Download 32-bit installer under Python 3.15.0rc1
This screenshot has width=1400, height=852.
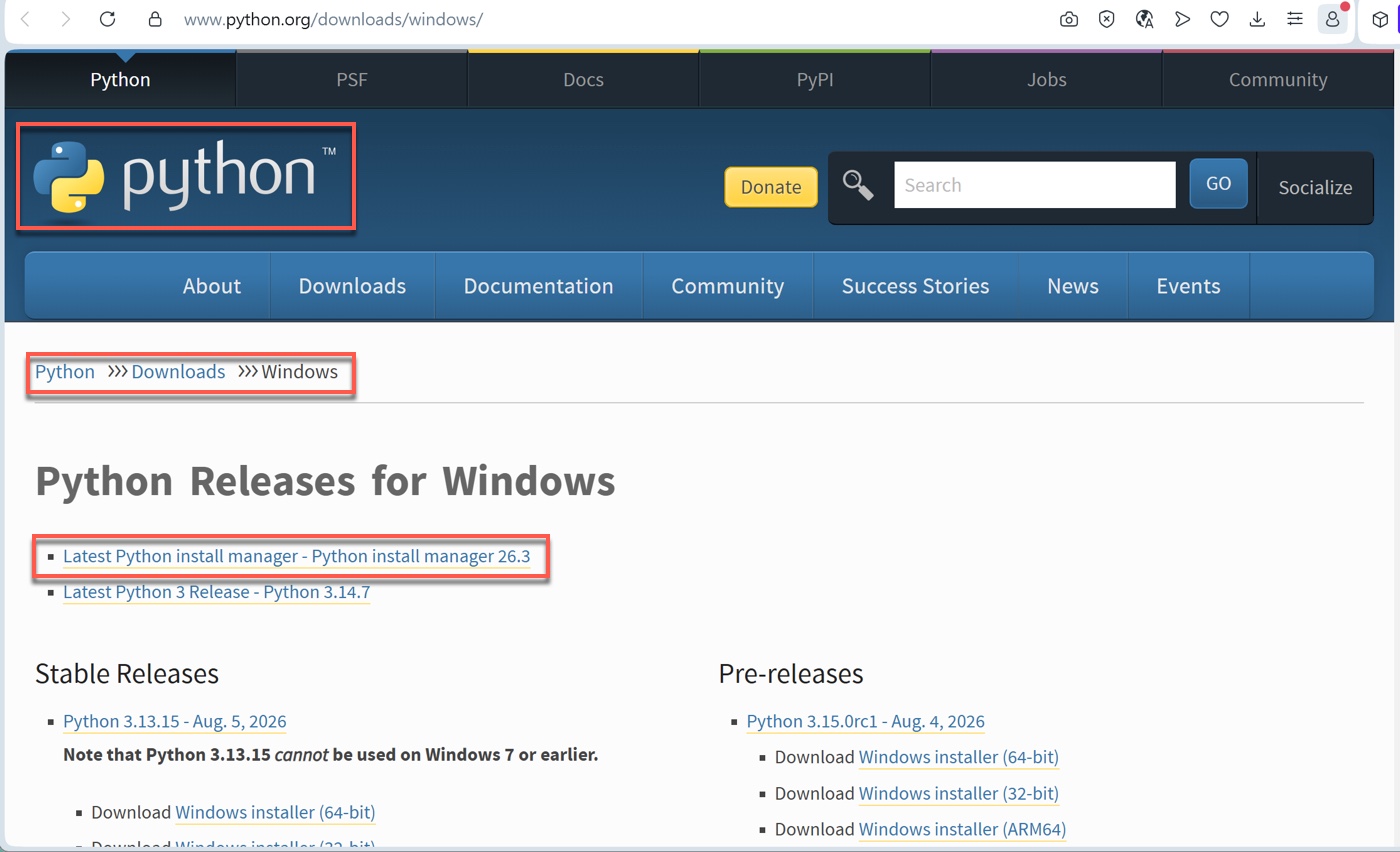pyautogui.click(x=958, y=793)
